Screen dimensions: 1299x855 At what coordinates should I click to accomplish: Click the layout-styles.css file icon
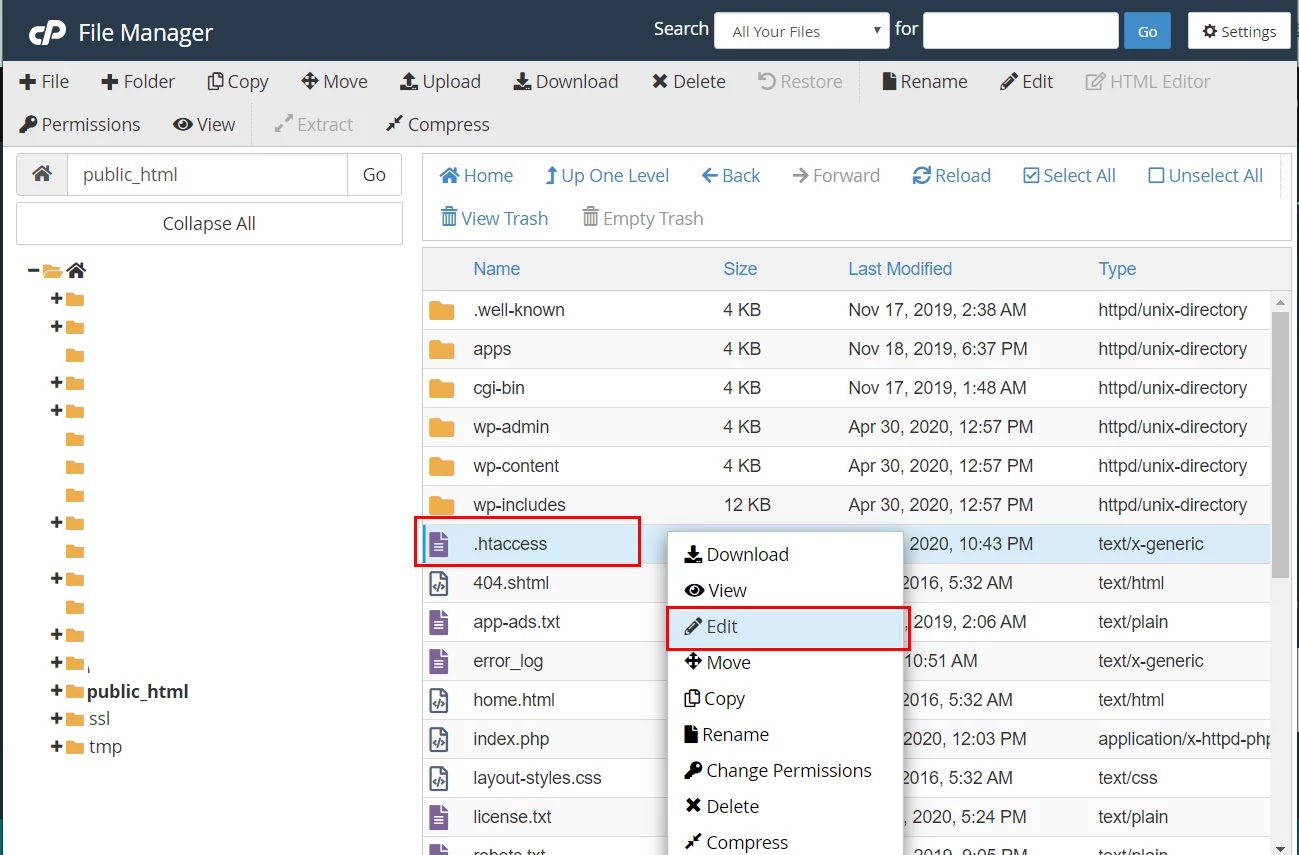click(x=438, y=778)
